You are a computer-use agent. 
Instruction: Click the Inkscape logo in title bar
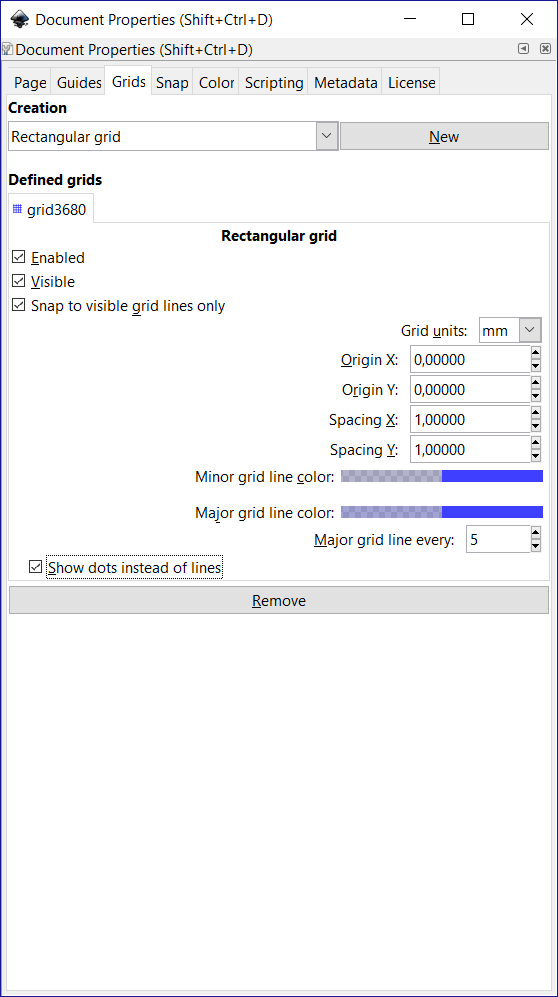tap(20, 19)
